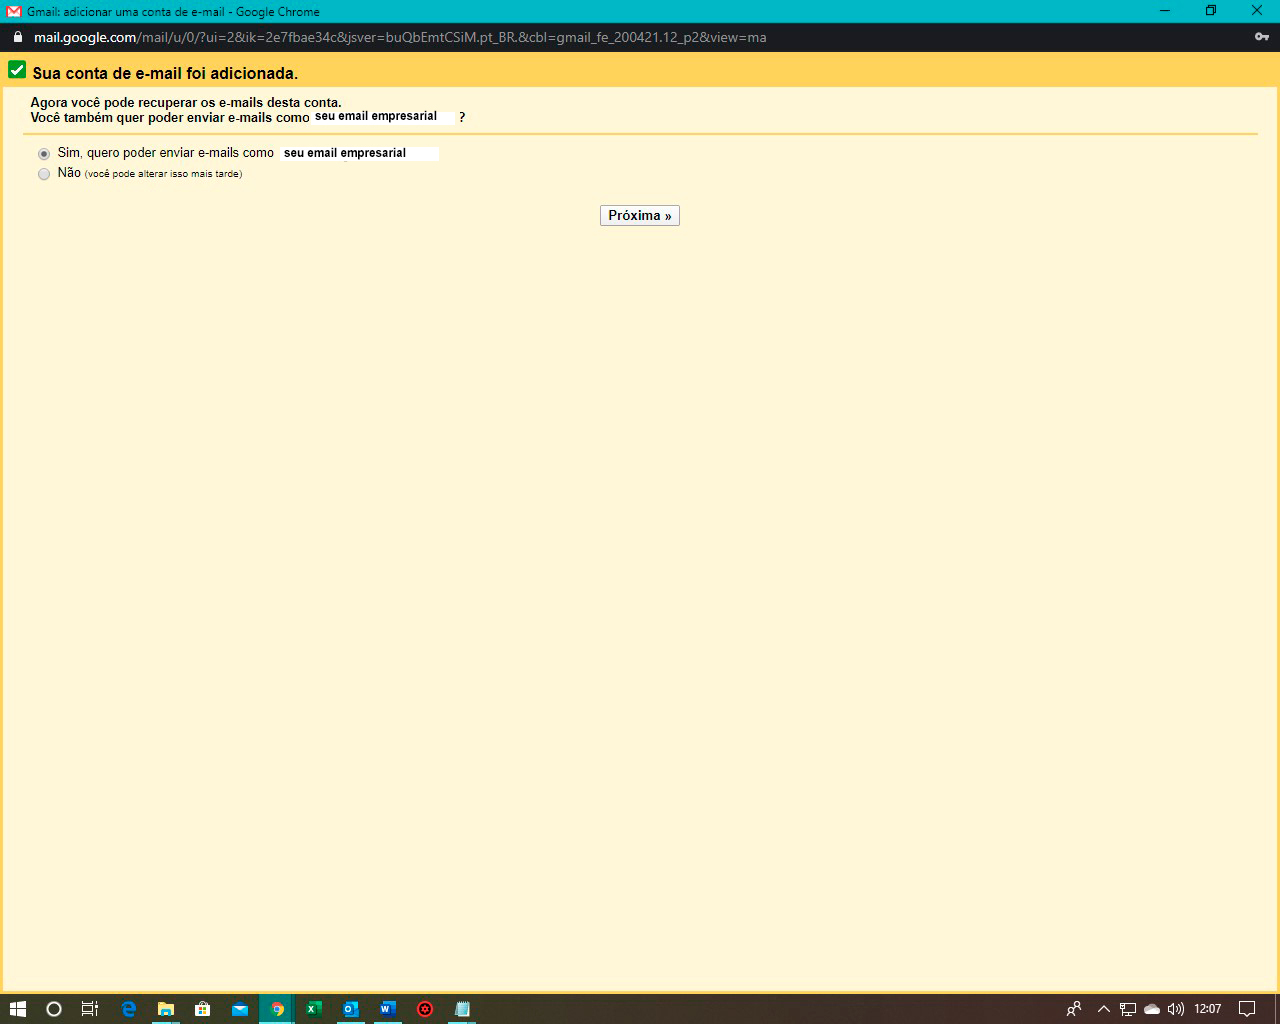Switch to Word in taskbar
The height and width of the screenshot is (1024, 1280).
(387, 1009)
